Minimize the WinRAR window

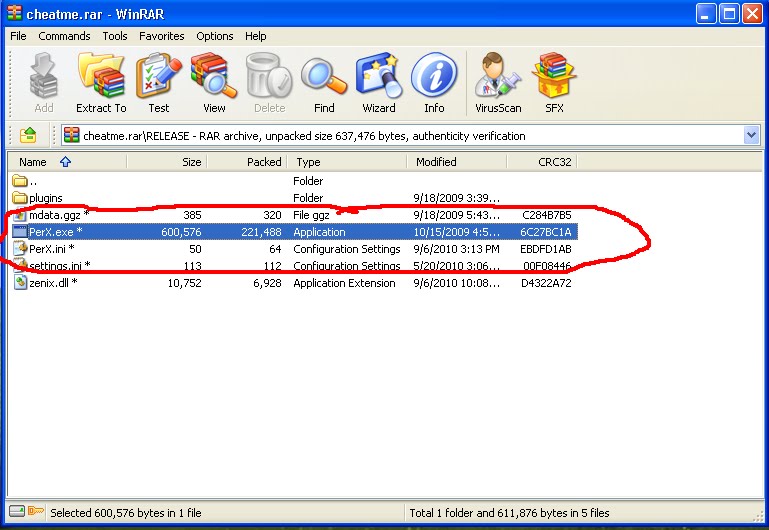(705, 14)
